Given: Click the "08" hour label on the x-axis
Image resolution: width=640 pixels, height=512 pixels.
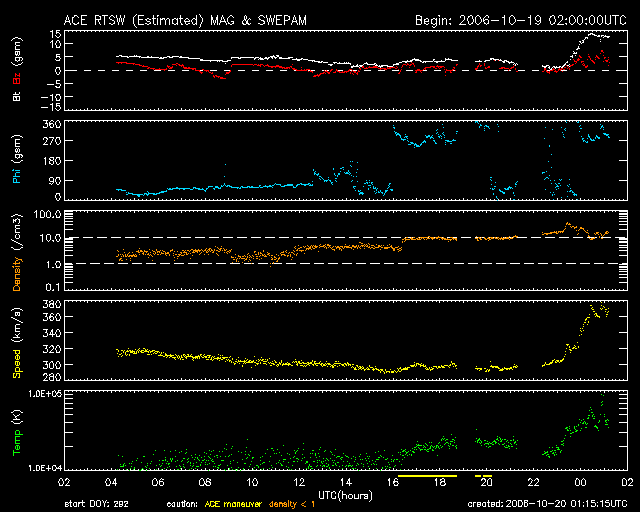Looking at the screenshot, I should pyautogui.click(x=205, y=483).
